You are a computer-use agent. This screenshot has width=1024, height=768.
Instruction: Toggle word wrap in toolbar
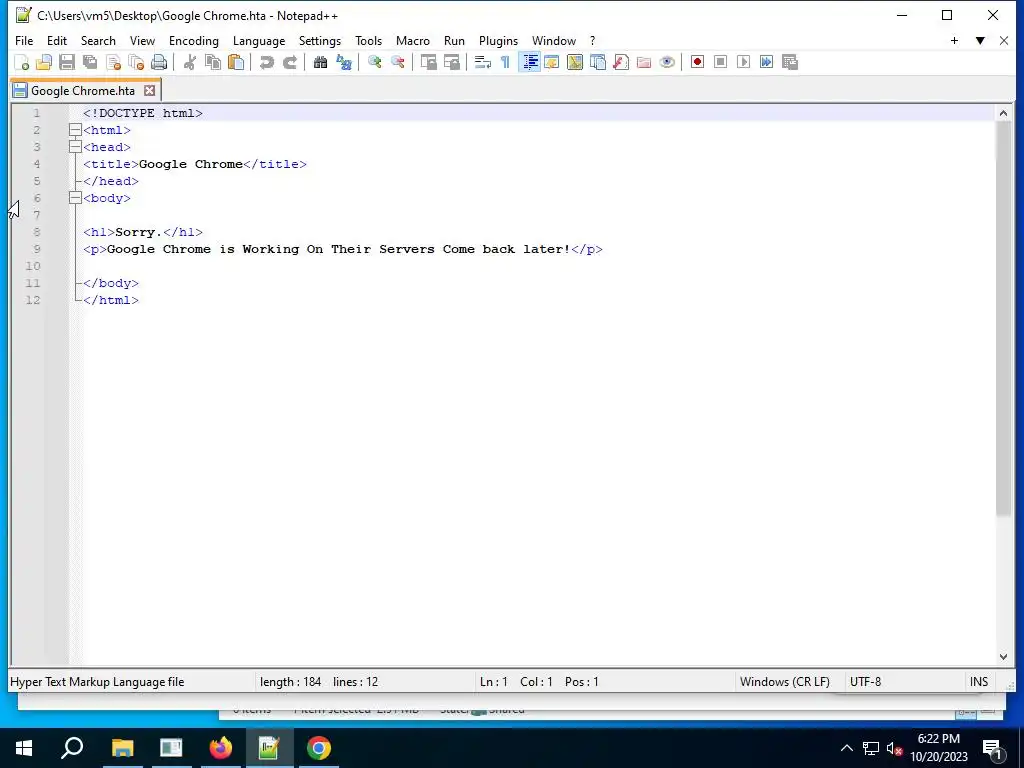point(483,62)
